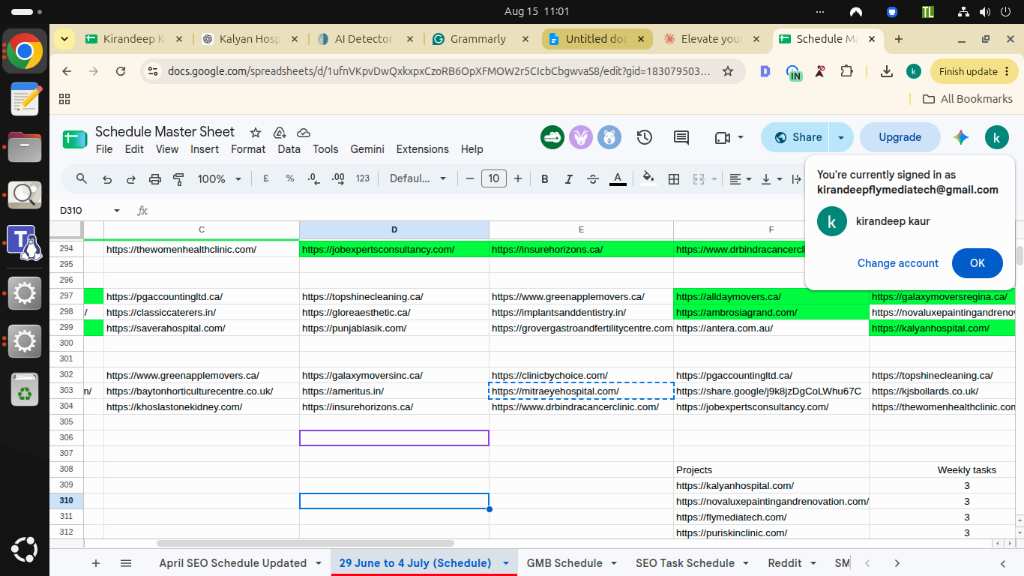Toggle bold formatting
Viewport: 1024px width, 576px height.
pyautogui.click(x=544, y=179)
